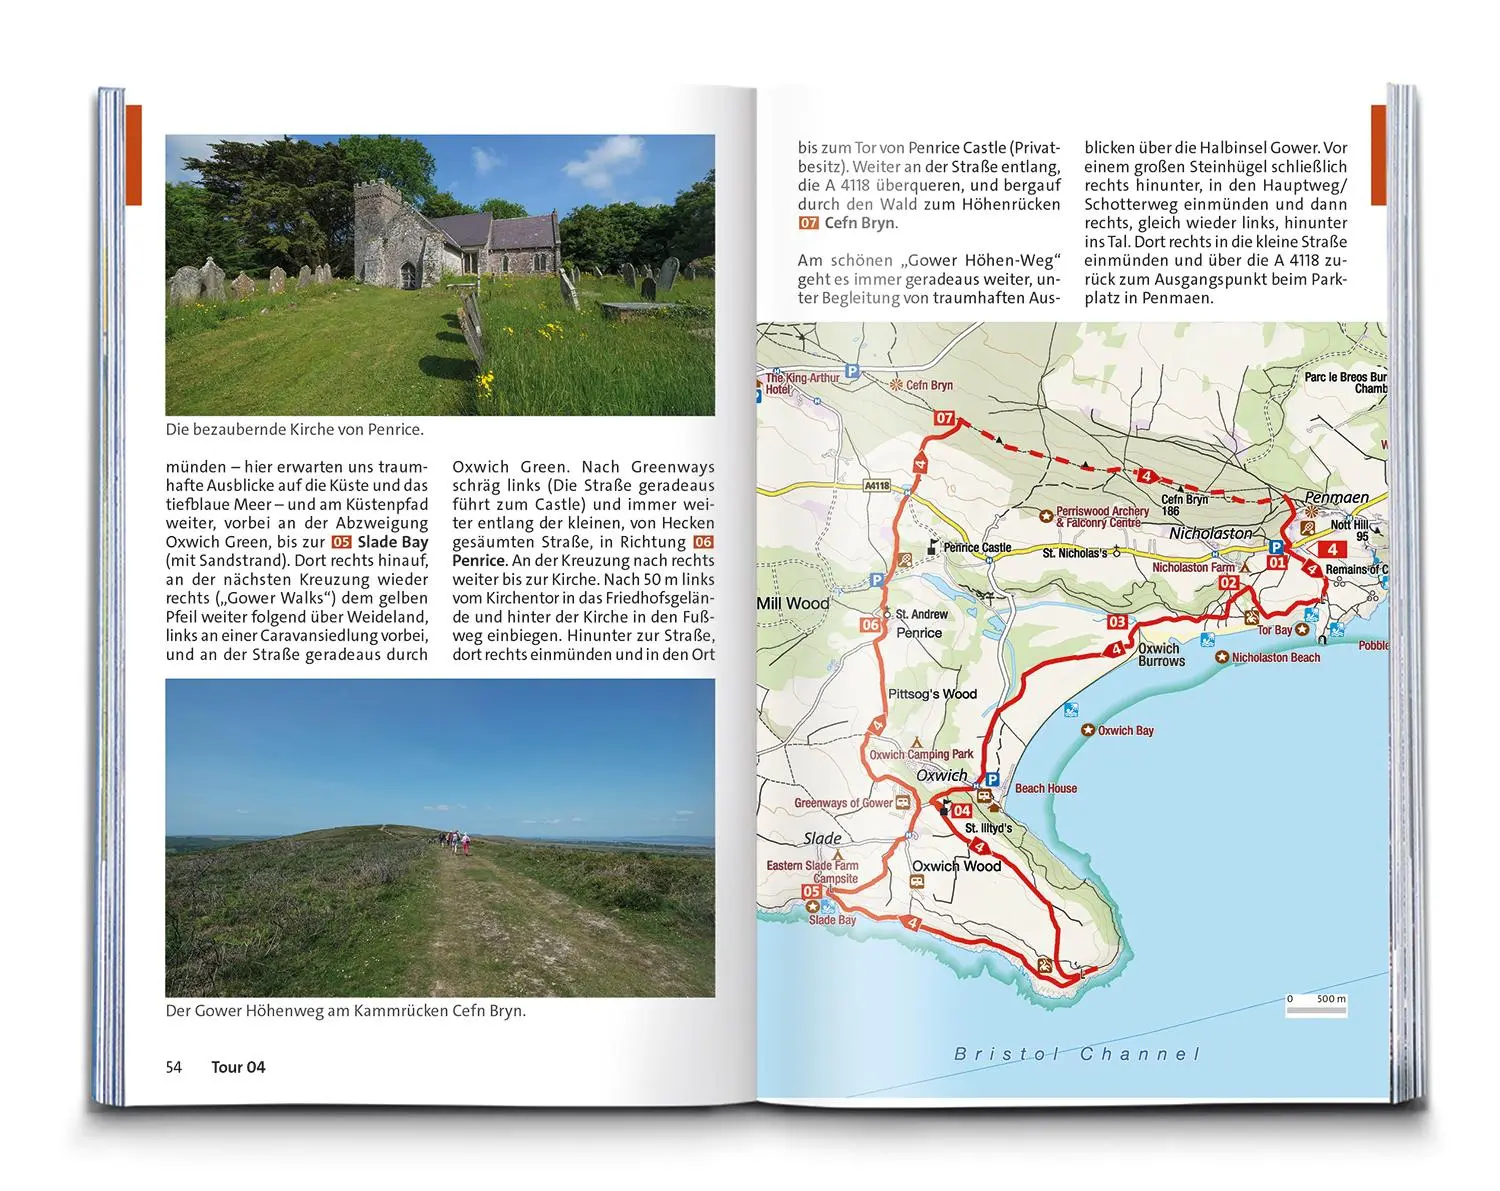Click the parking icon above Mill Wood

[877, 580]
